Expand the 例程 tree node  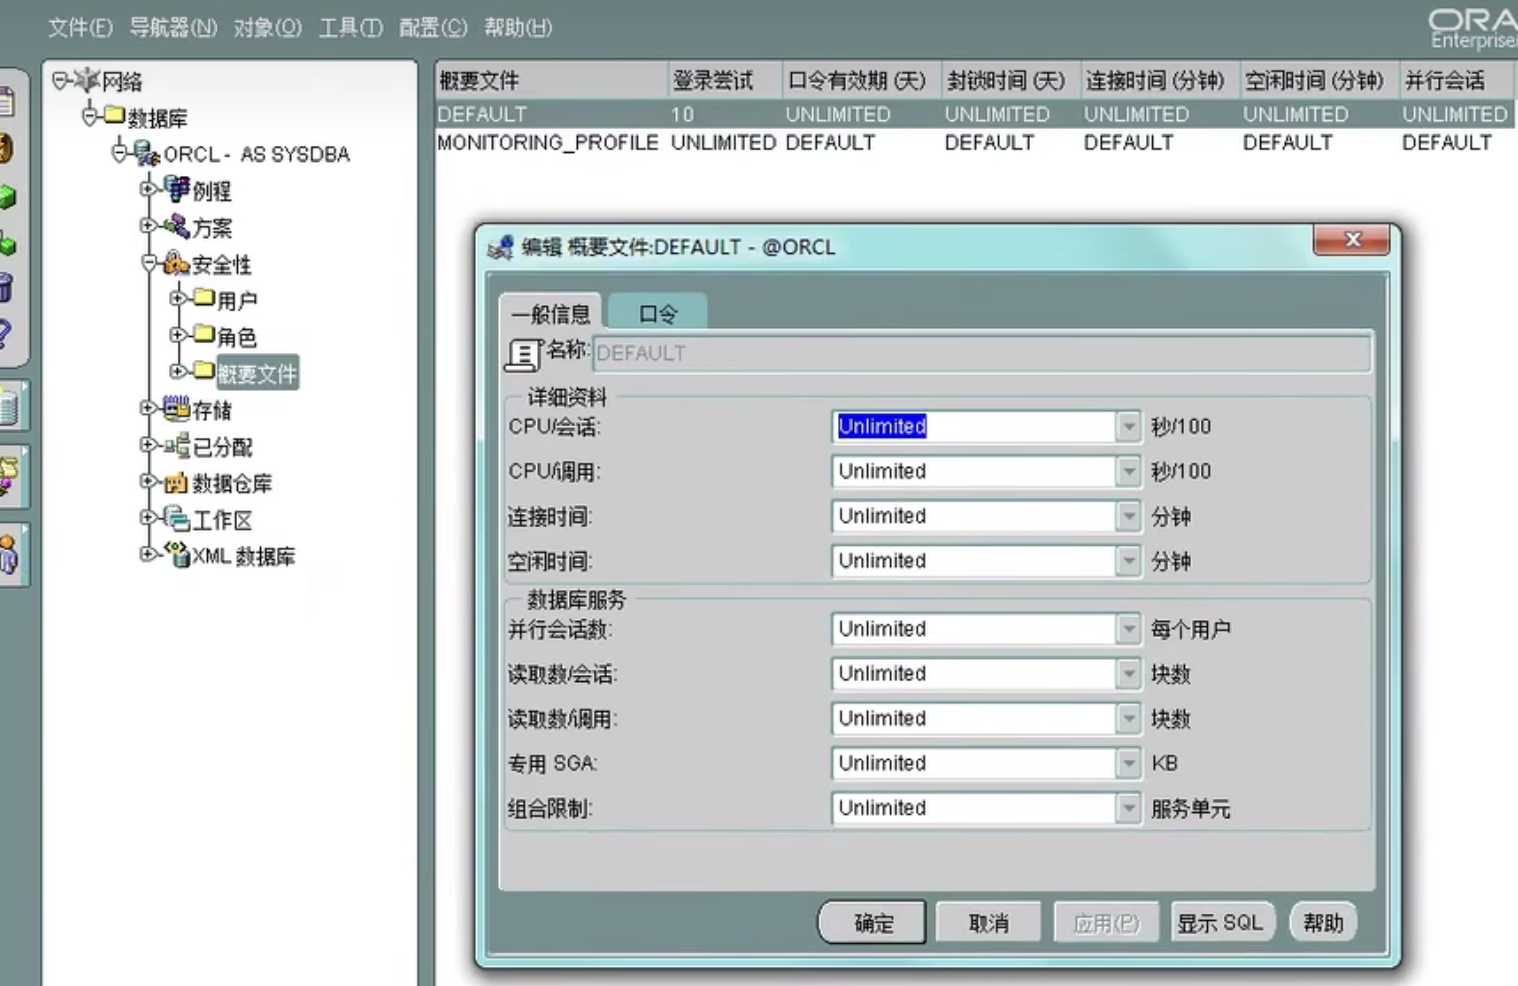point(148,188)
